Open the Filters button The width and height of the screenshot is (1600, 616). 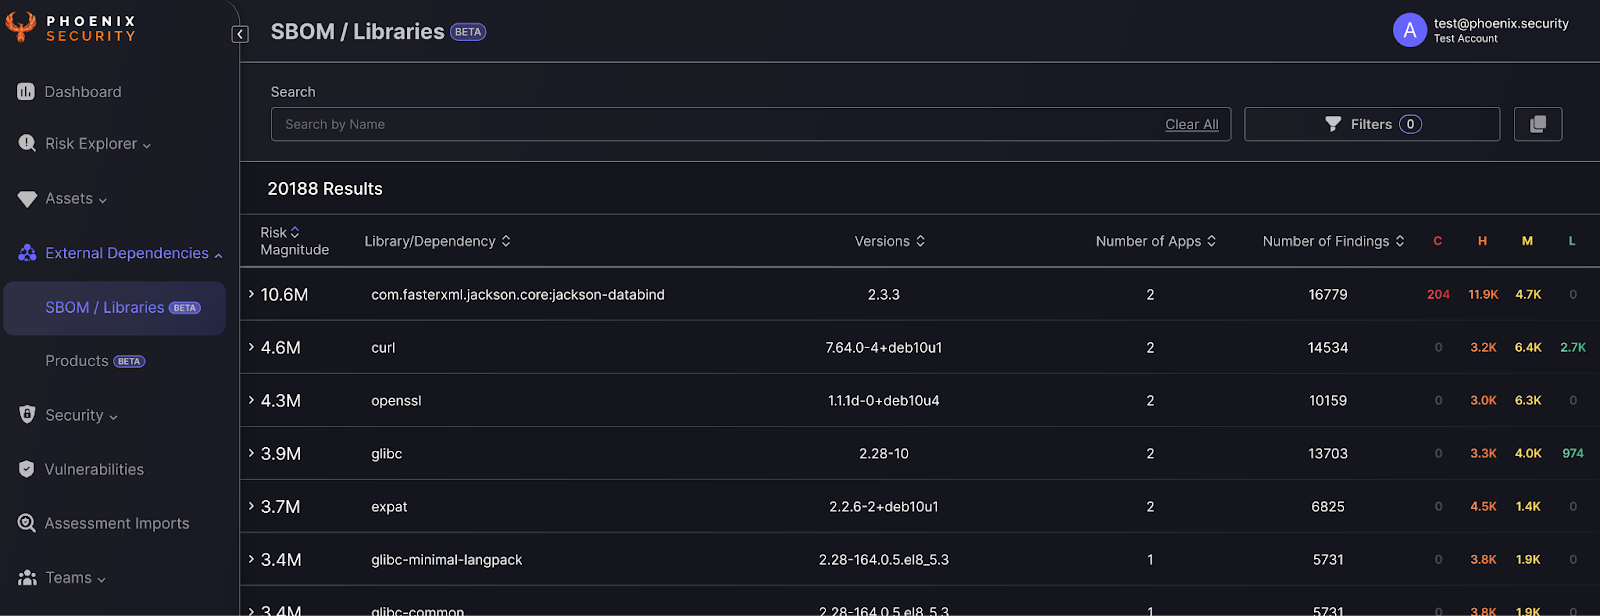(1372, 124)
